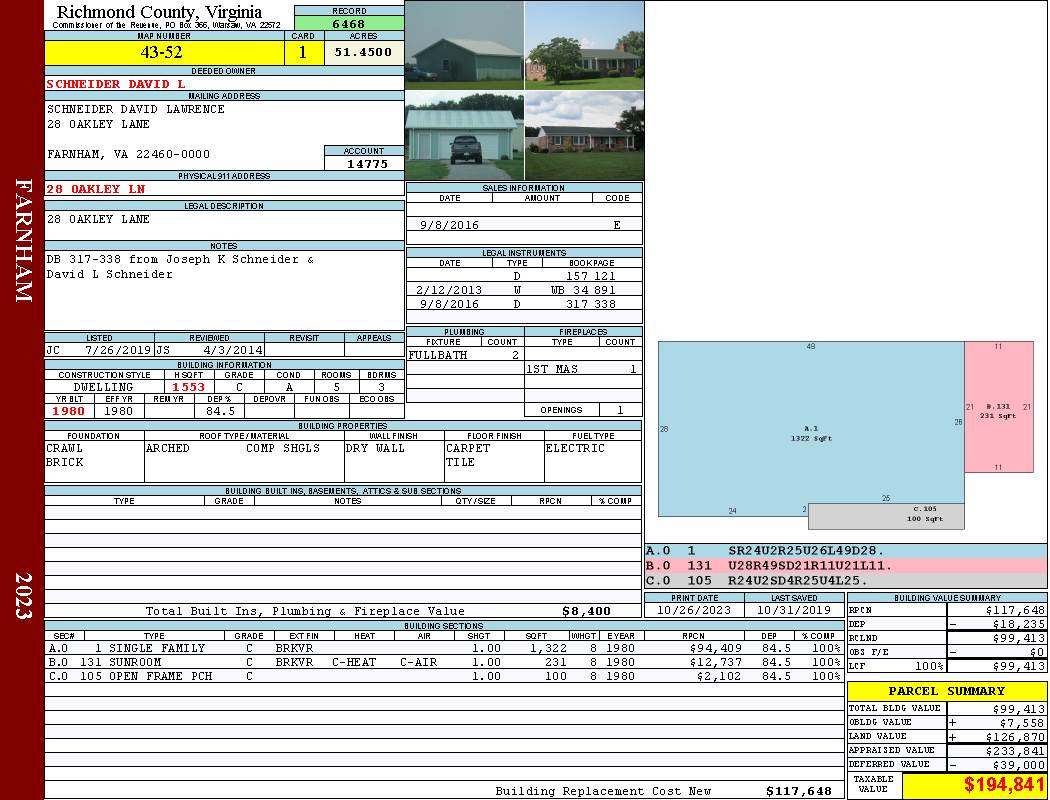Click the red H SQFT value 1553

(188, 387)
